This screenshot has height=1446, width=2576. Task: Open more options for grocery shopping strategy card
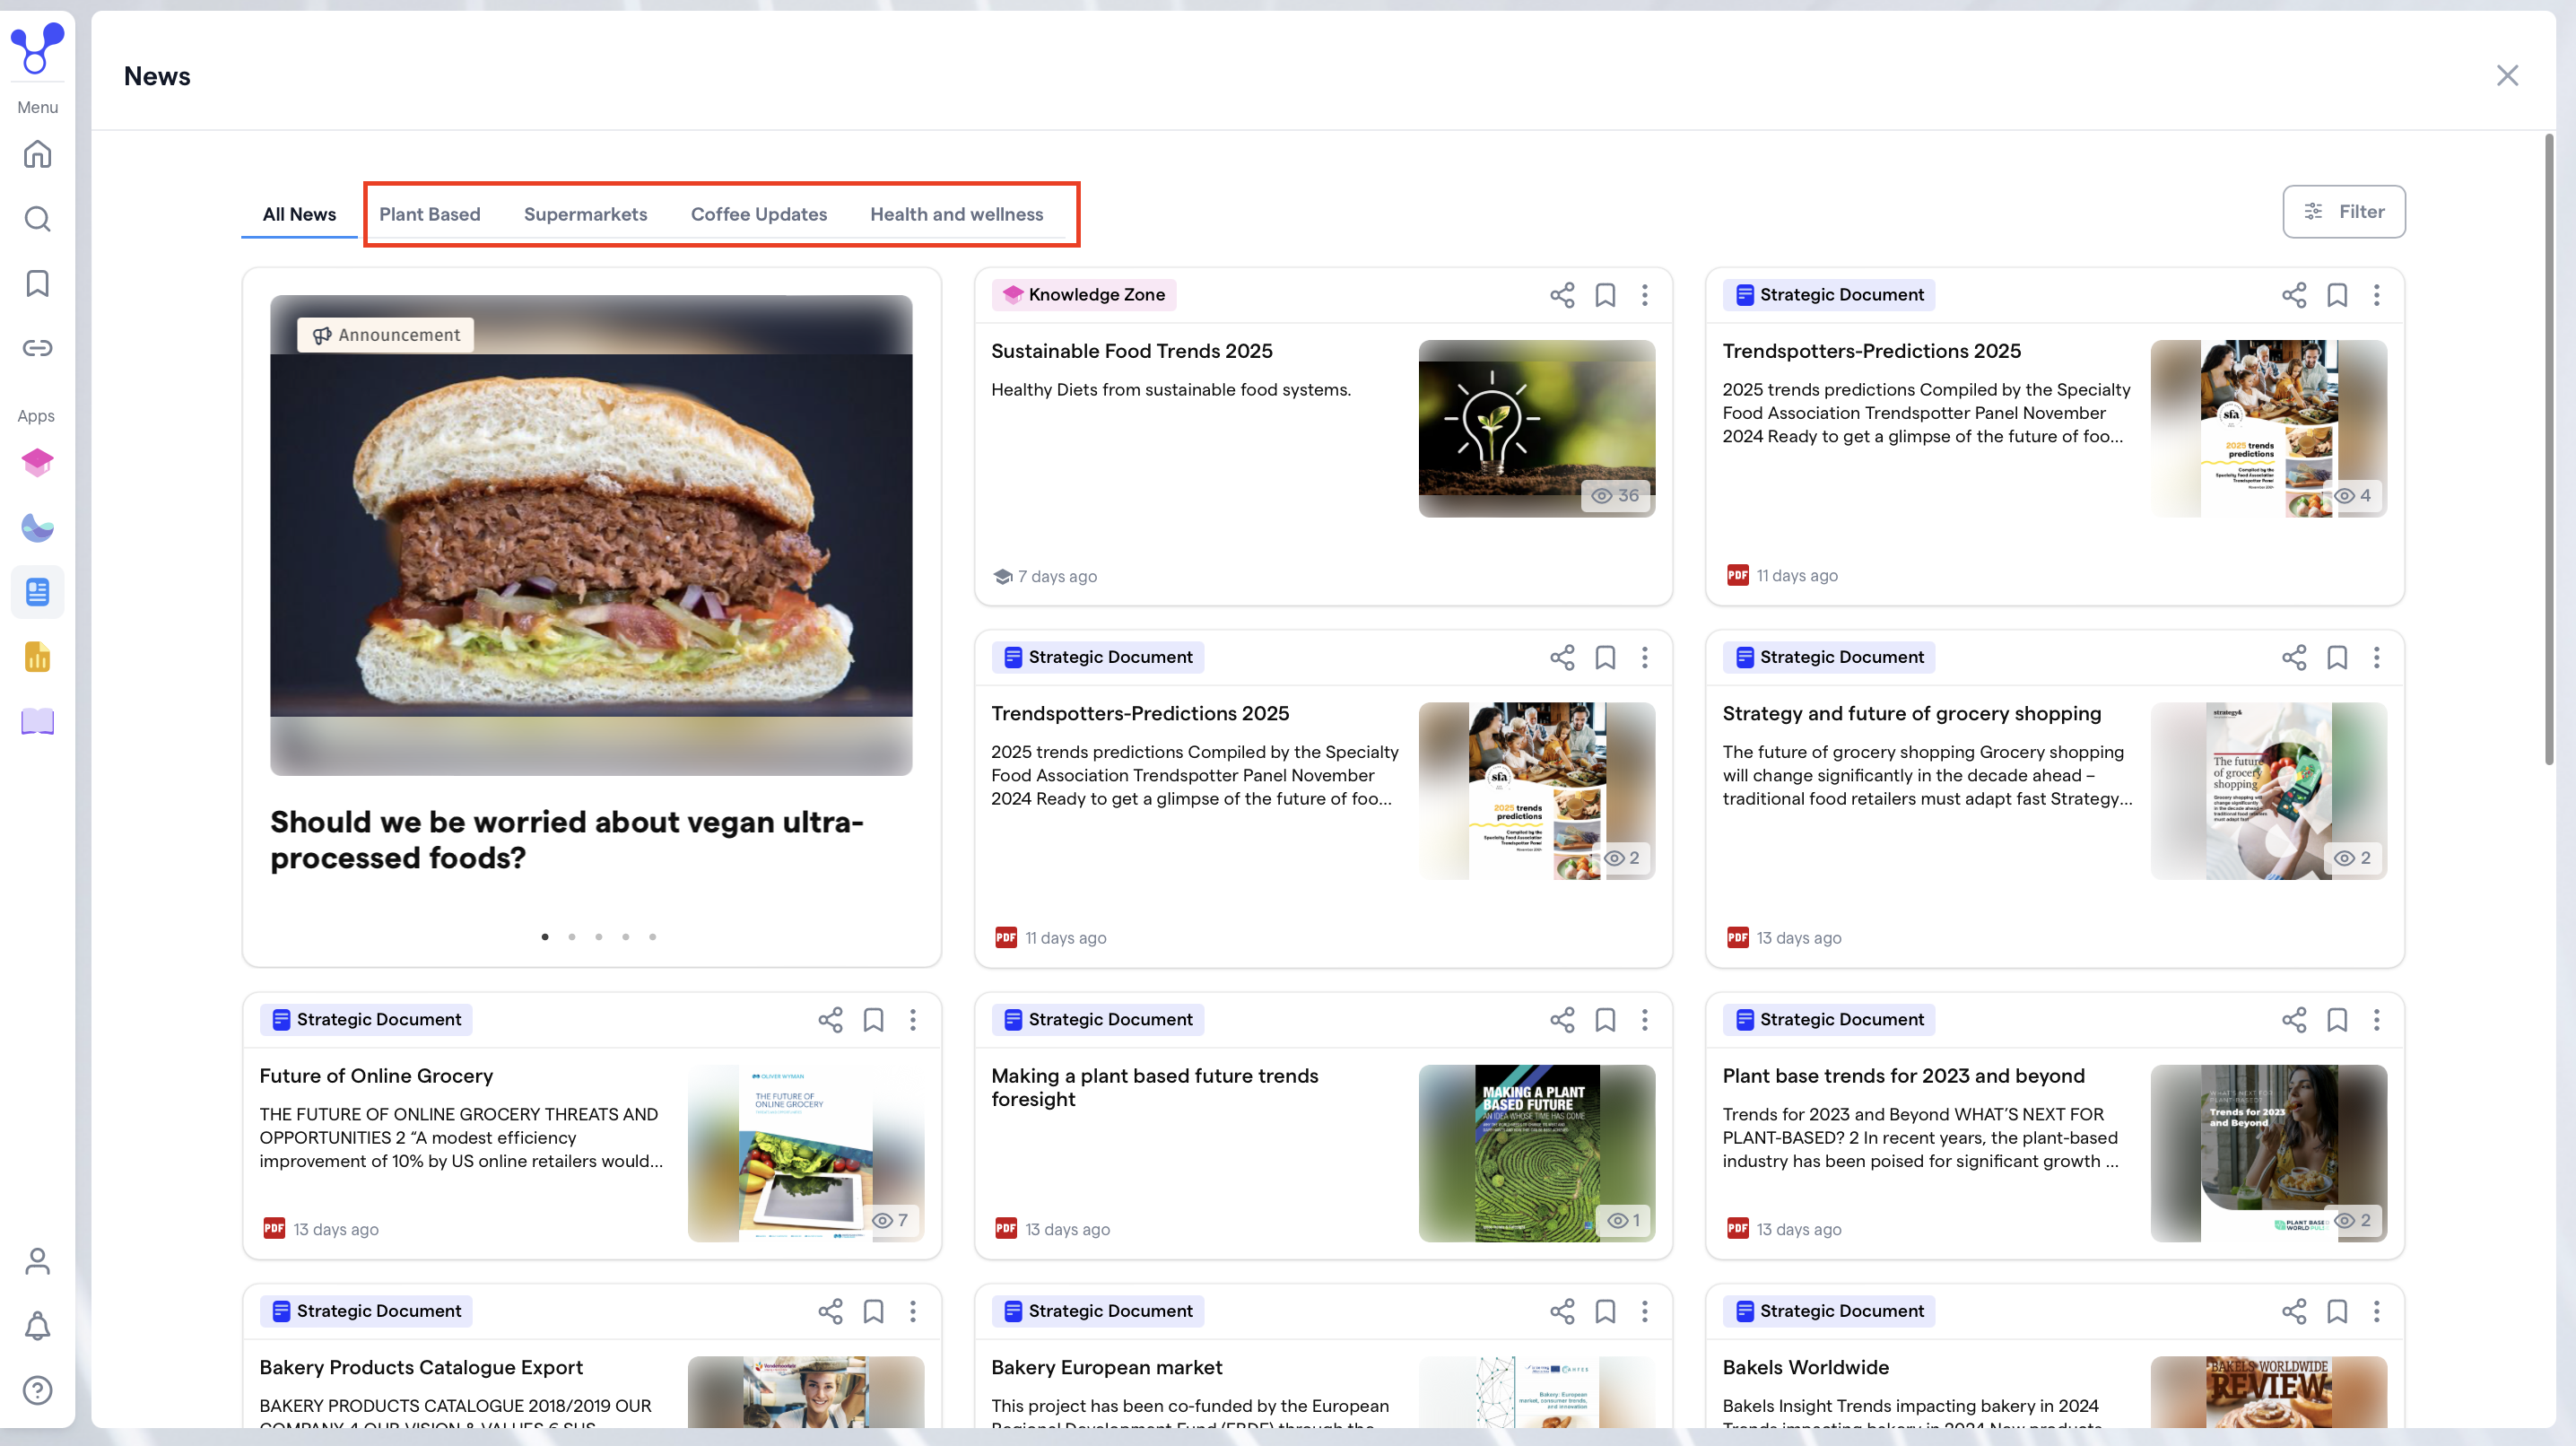[2377, 657]
